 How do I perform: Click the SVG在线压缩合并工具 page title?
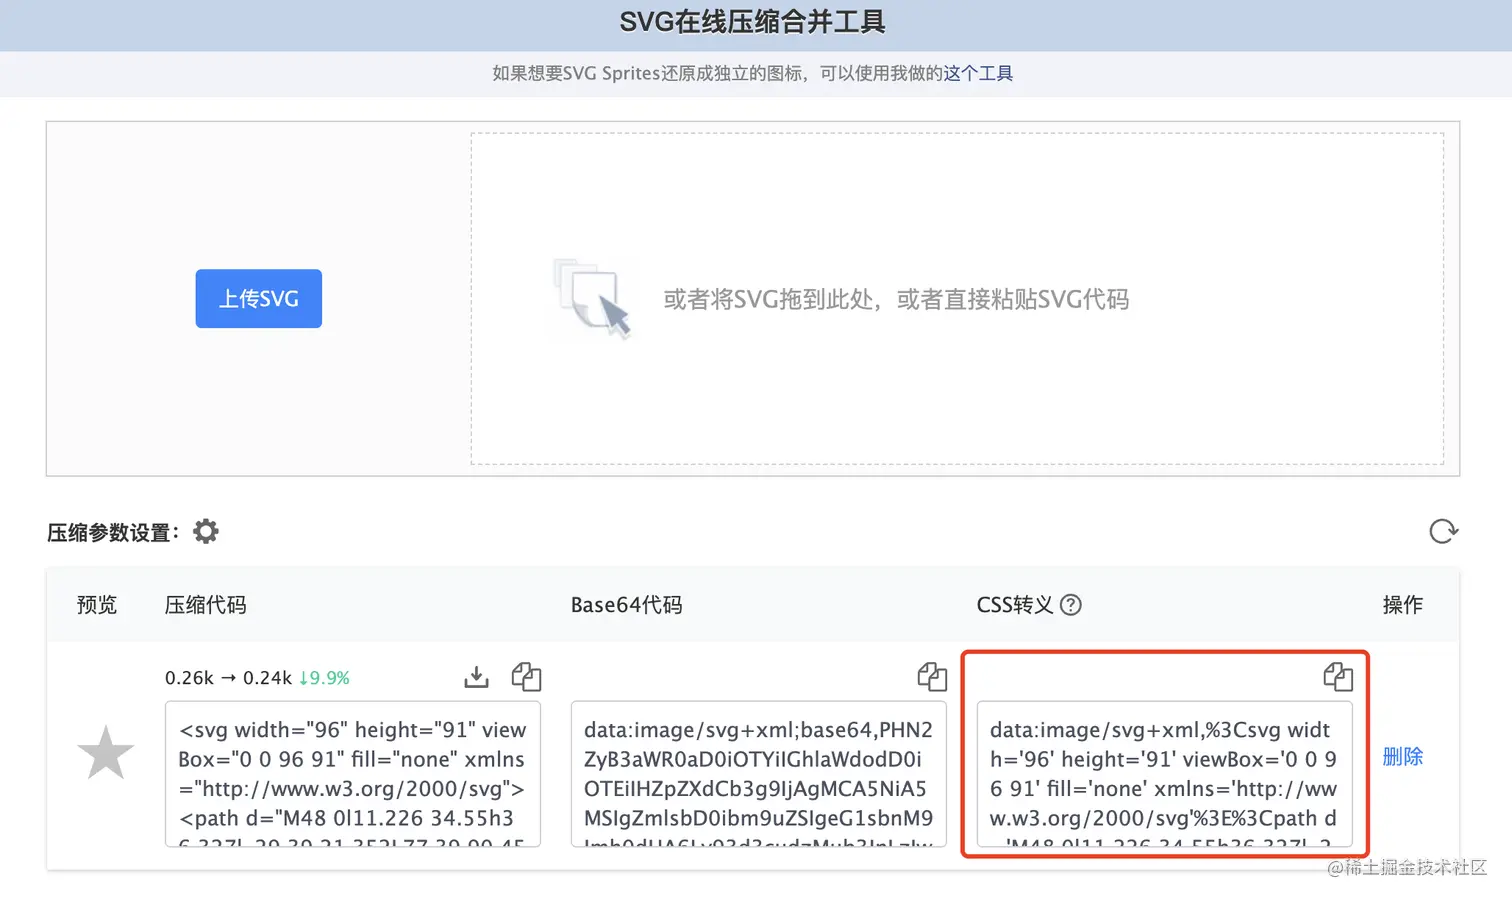click(x=752, y=22)
